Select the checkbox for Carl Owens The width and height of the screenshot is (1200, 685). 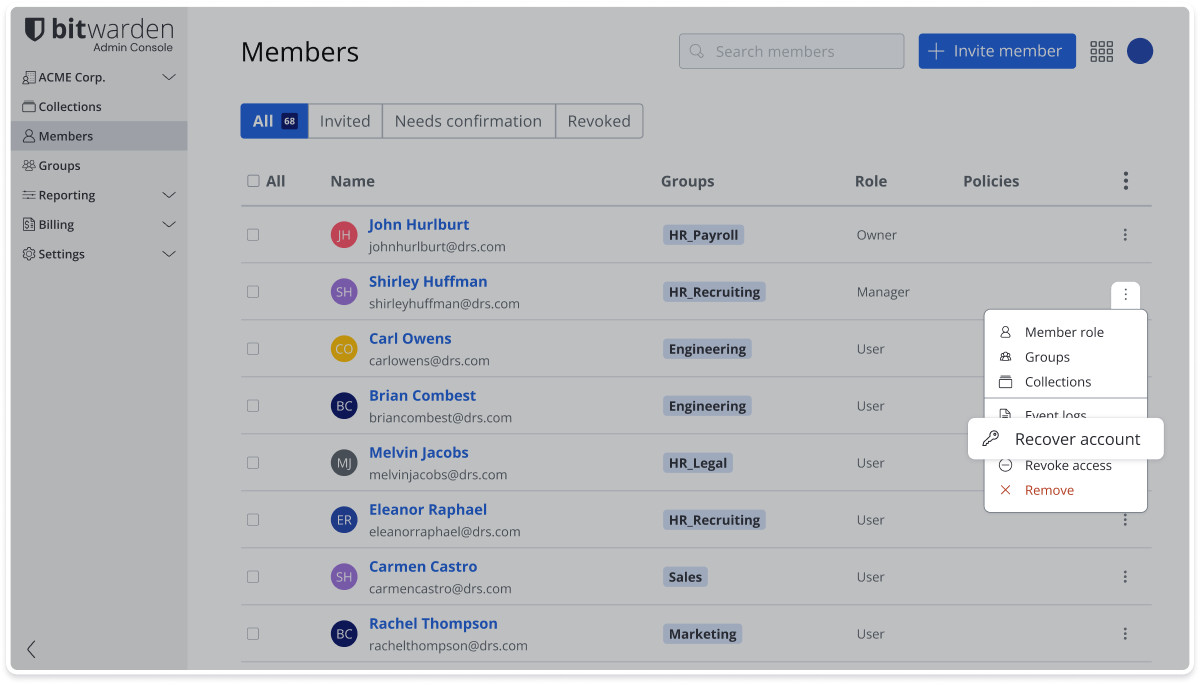click(x=253, y=349)
